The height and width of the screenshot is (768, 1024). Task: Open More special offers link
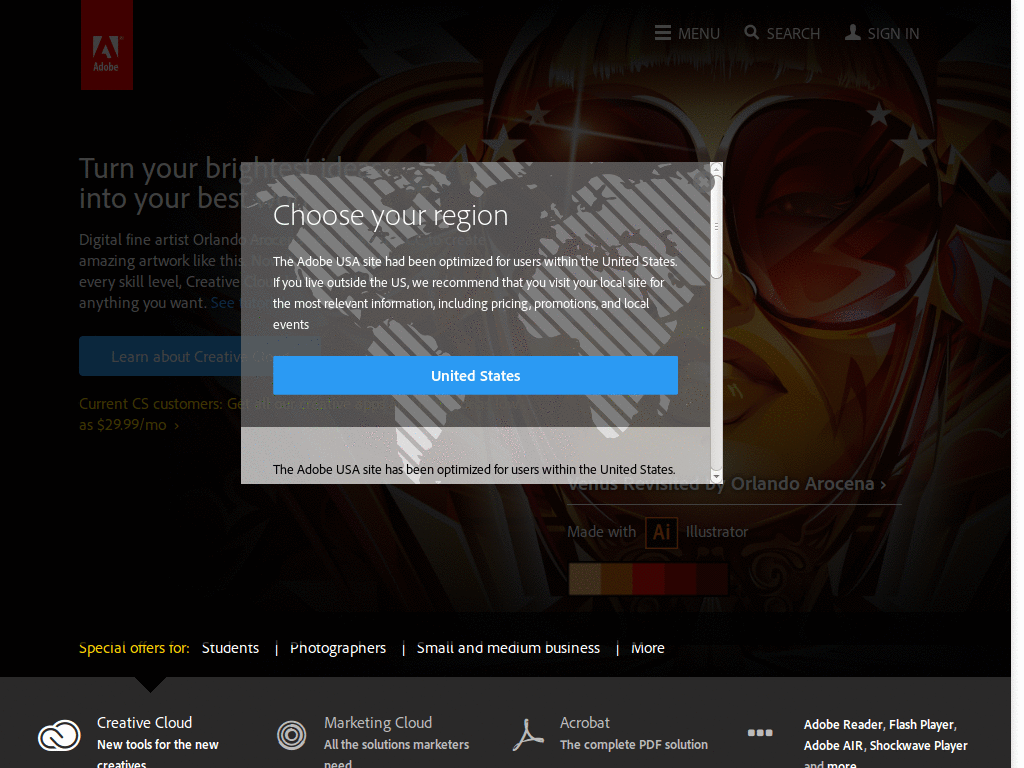click(647, 648)
